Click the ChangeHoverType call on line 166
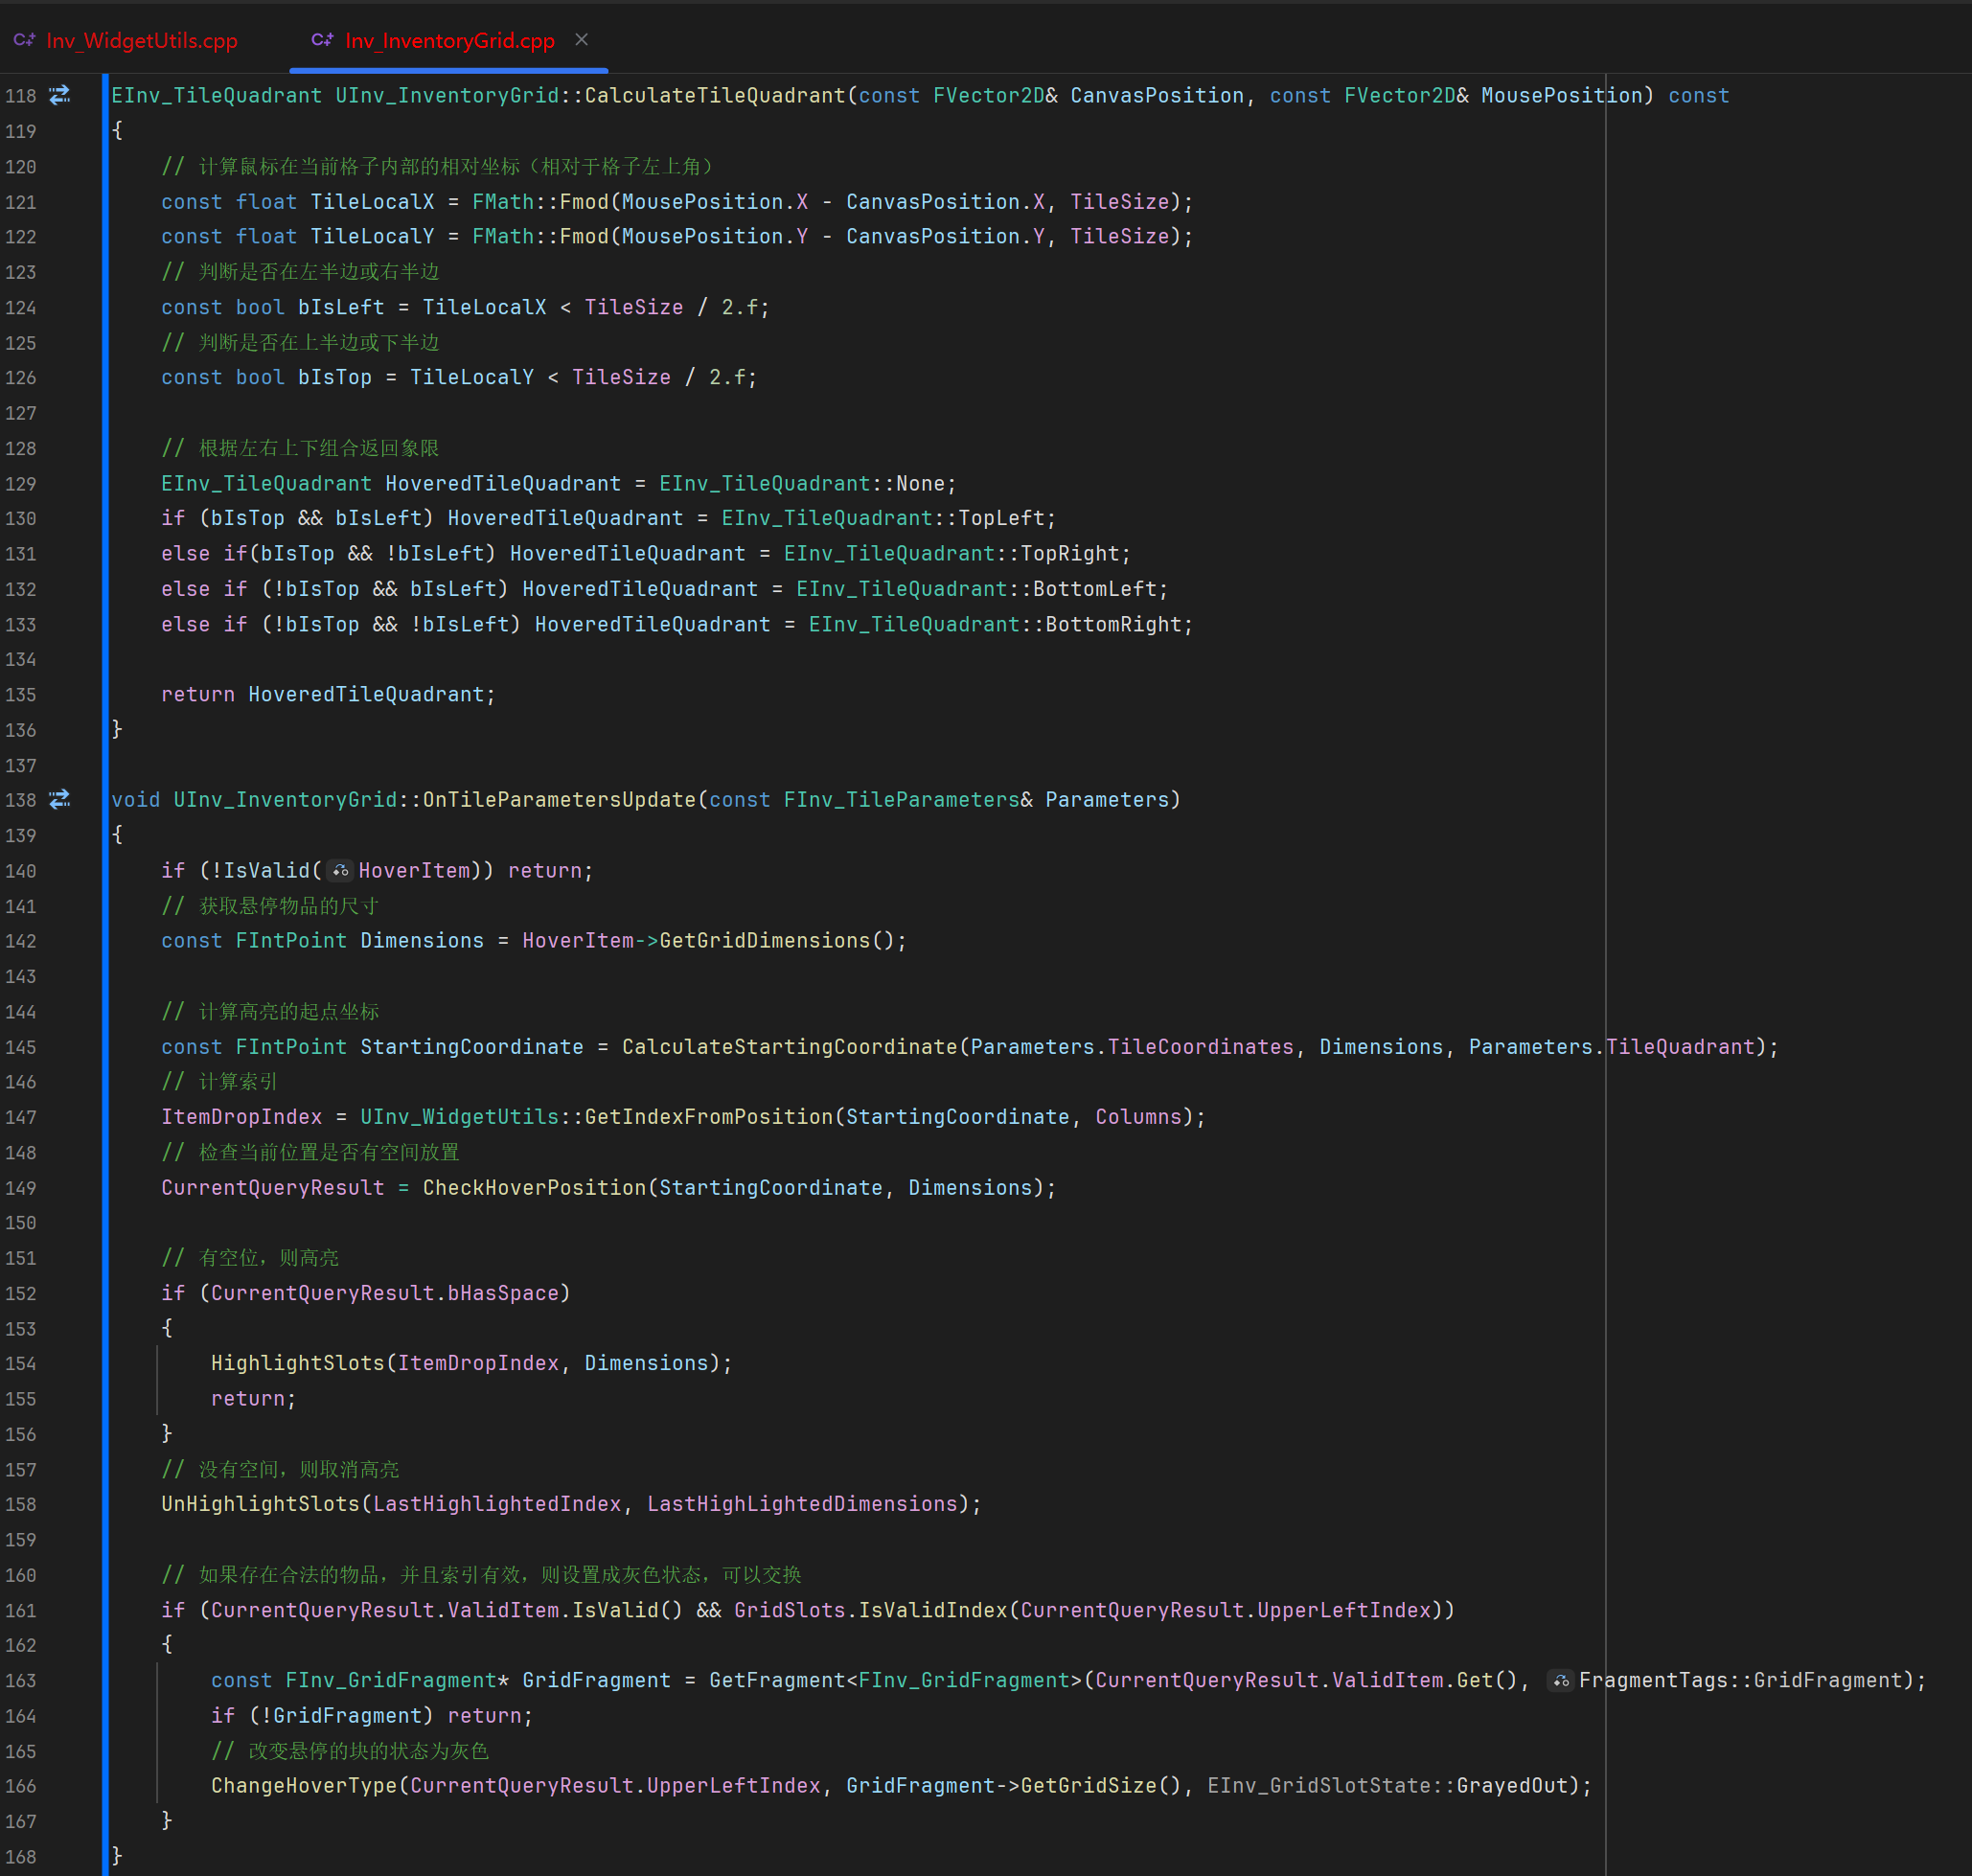This screenshot has height=1876, width=1972. click(x=303, y=1785)
